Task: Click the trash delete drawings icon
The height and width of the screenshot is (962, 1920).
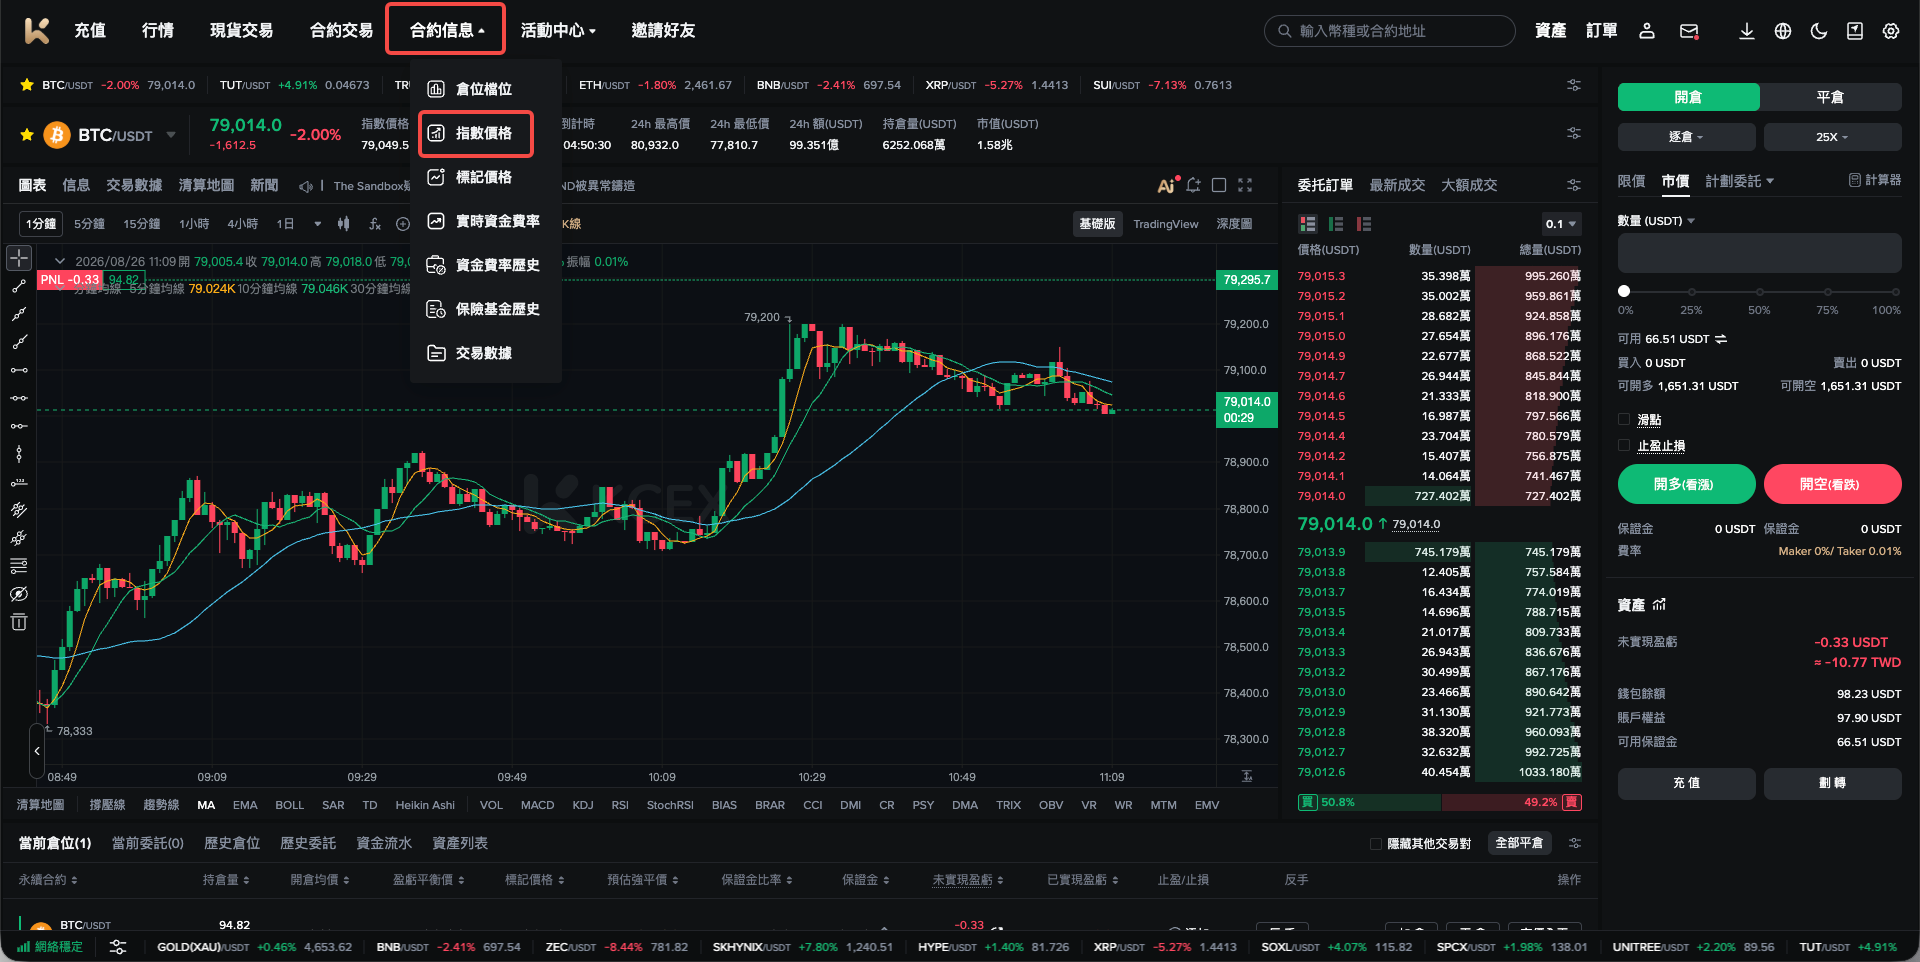Action: tap(19, 623)
